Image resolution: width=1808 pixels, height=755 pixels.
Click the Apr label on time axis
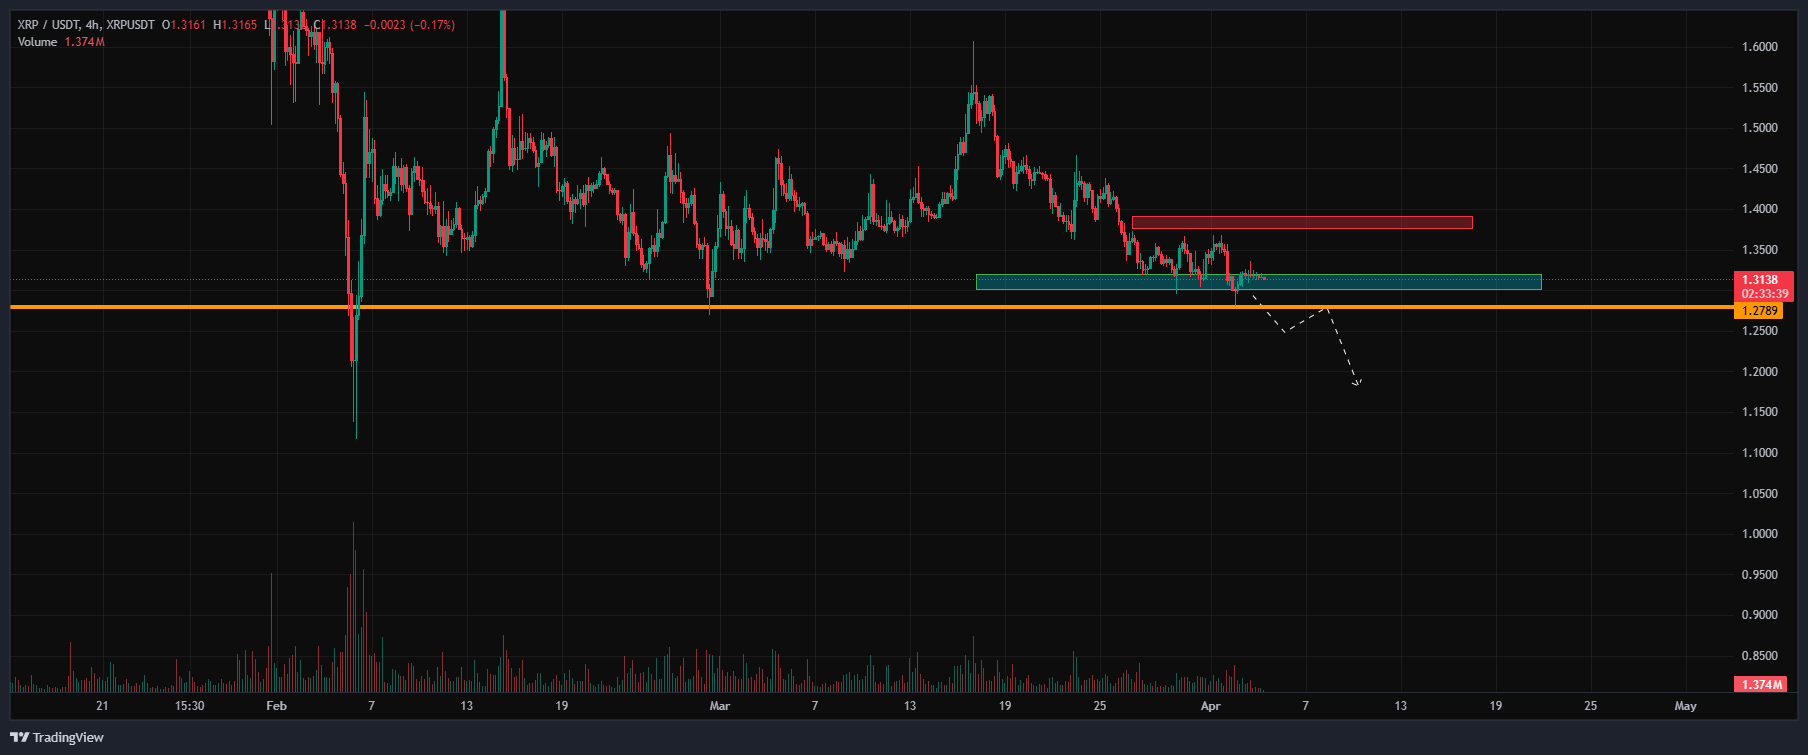point(1210,706)
